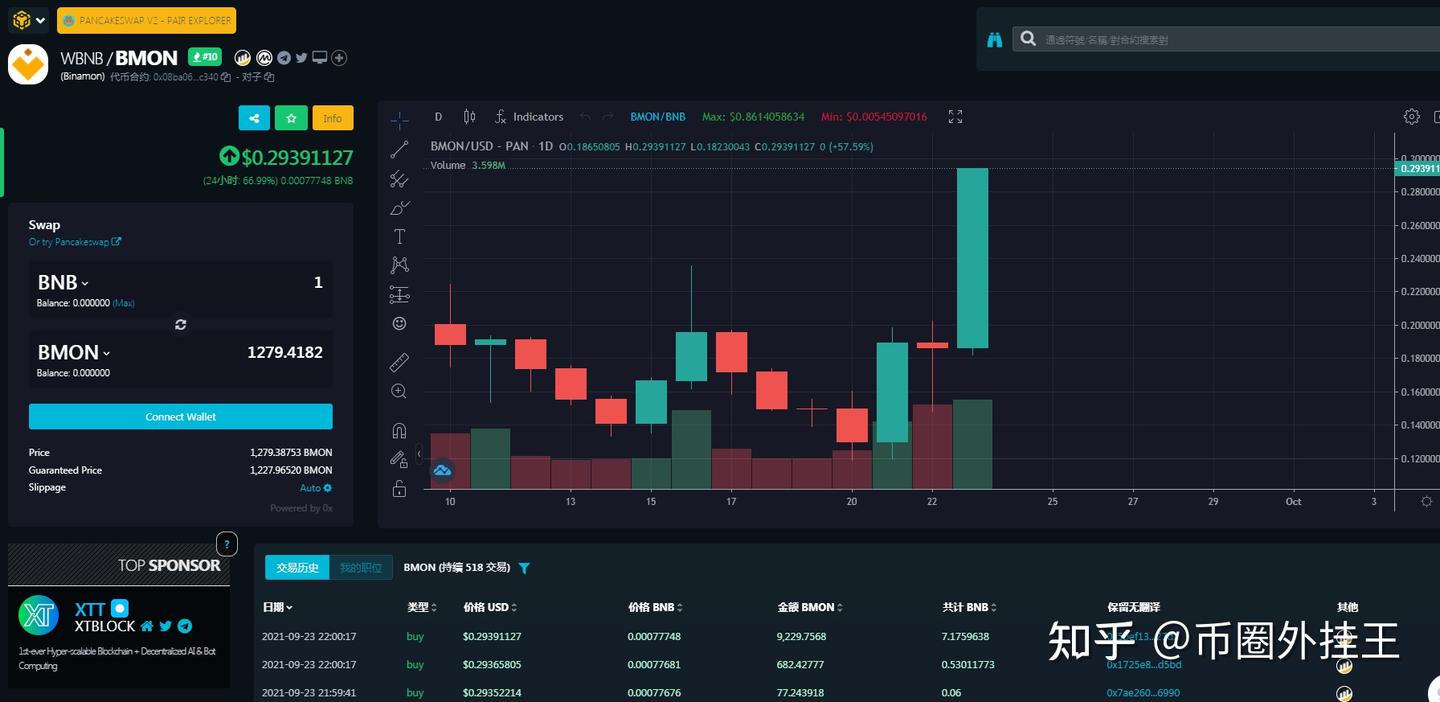The image size is (1440, 702).
Task: Sort trades by 价格 USD column
Action: (490, 607)
